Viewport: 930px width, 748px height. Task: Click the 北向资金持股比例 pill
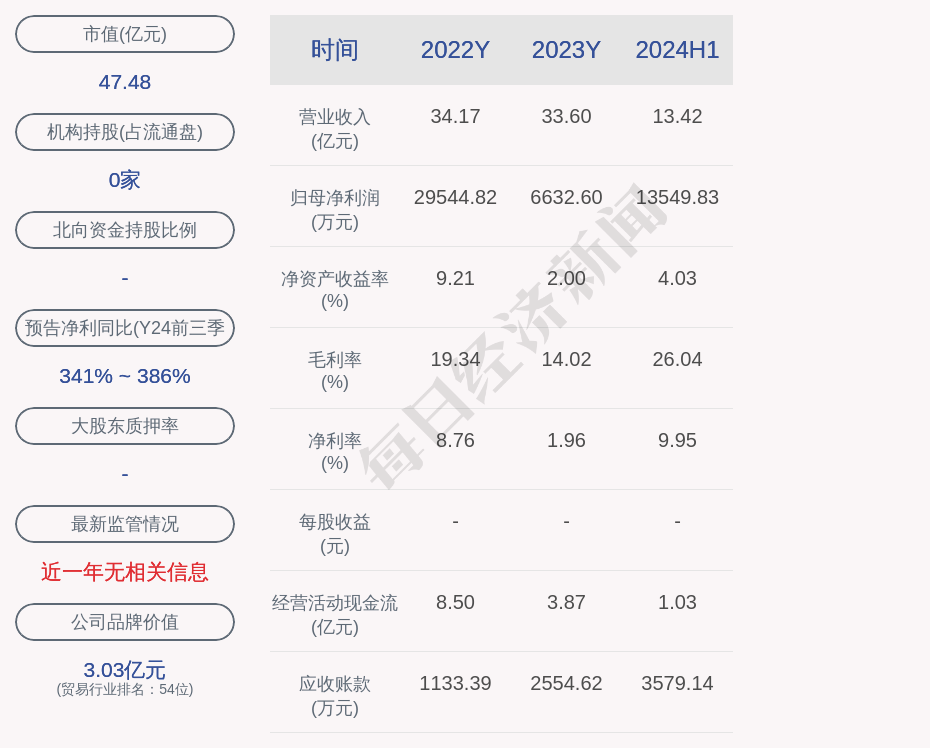pyautogui.click(x=125, y=230)
